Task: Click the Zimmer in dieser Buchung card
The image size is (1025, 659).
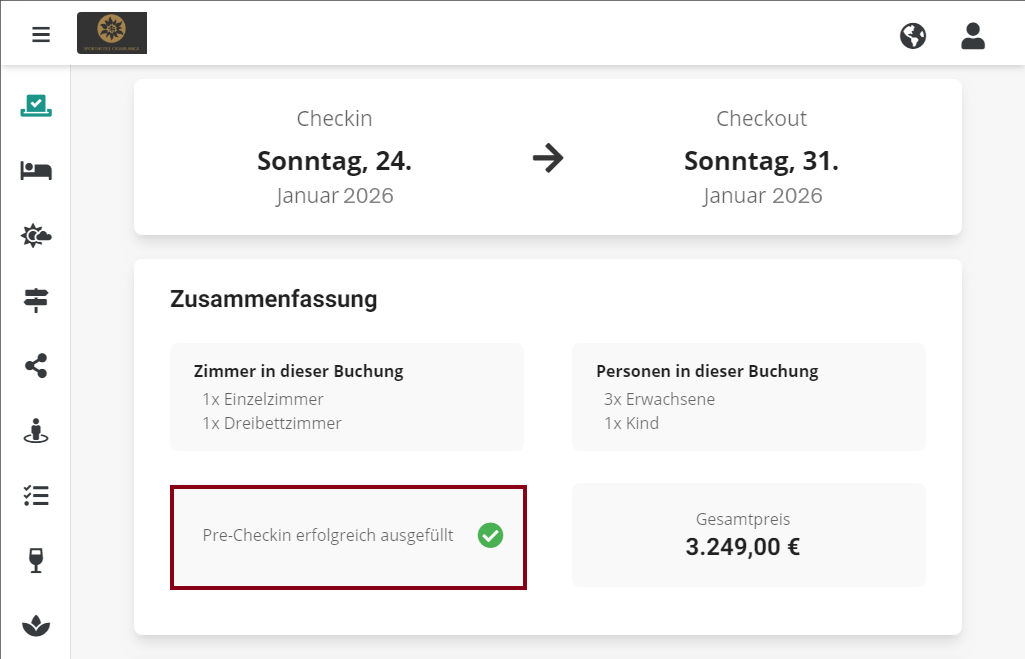Action: (346, 396)
